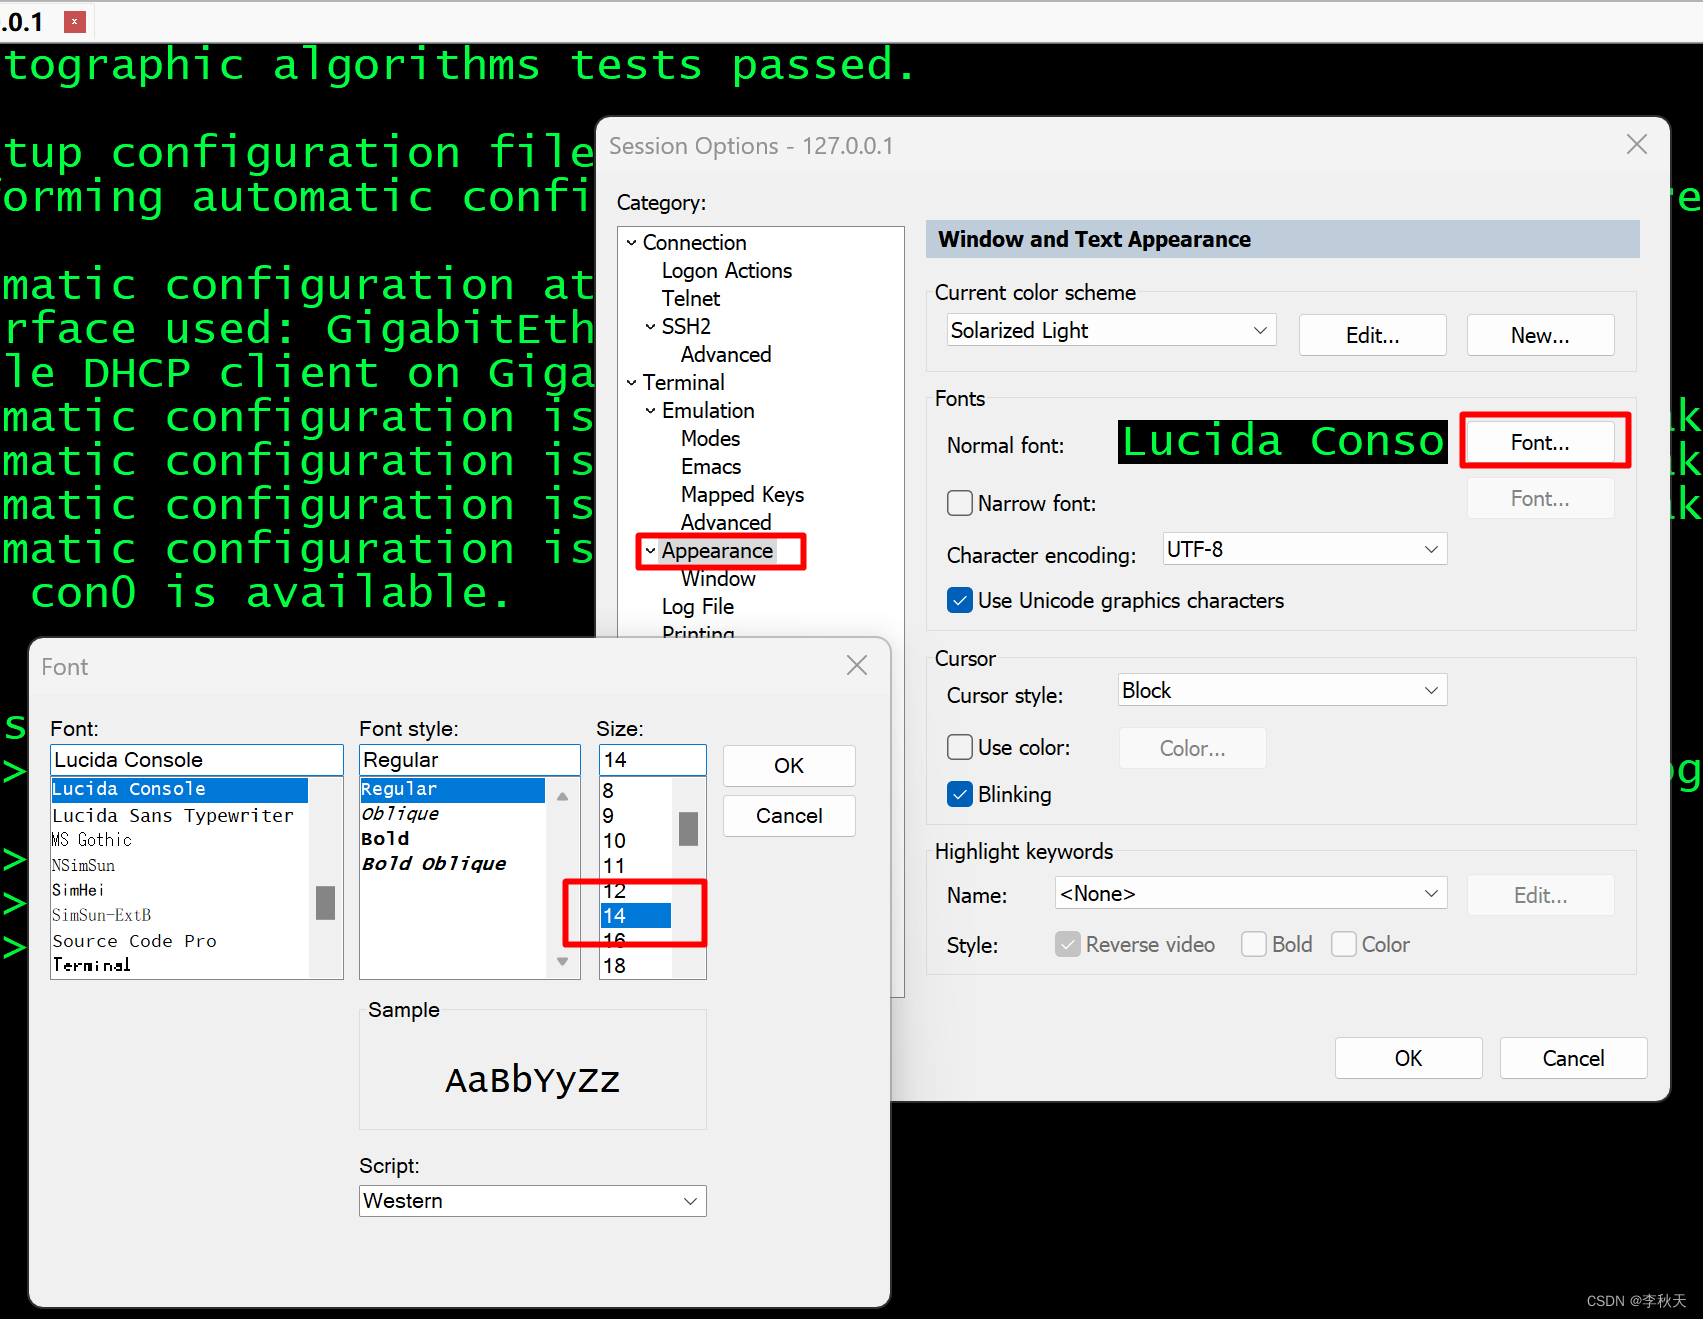
Task: Select size 18 in size list
Action: coord(614,966)
